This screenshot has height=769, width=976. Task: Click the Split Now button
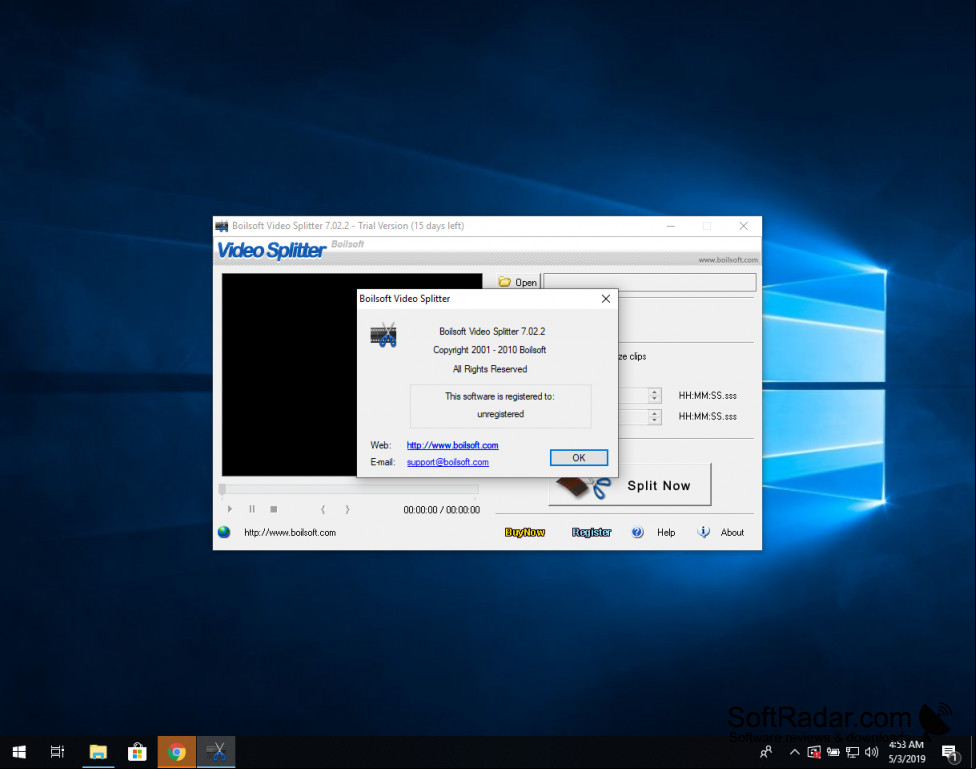[630, 484]
